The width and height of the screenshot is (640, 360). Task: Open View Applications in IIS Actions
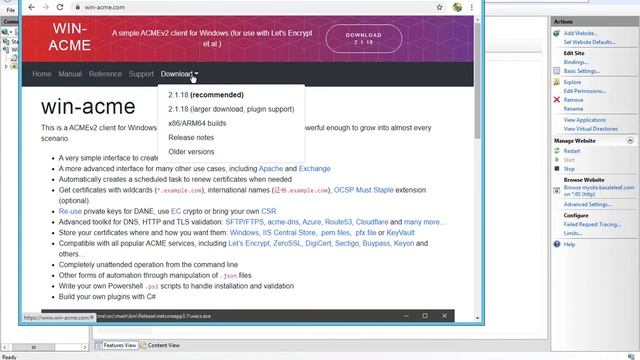tap(584, 120)
